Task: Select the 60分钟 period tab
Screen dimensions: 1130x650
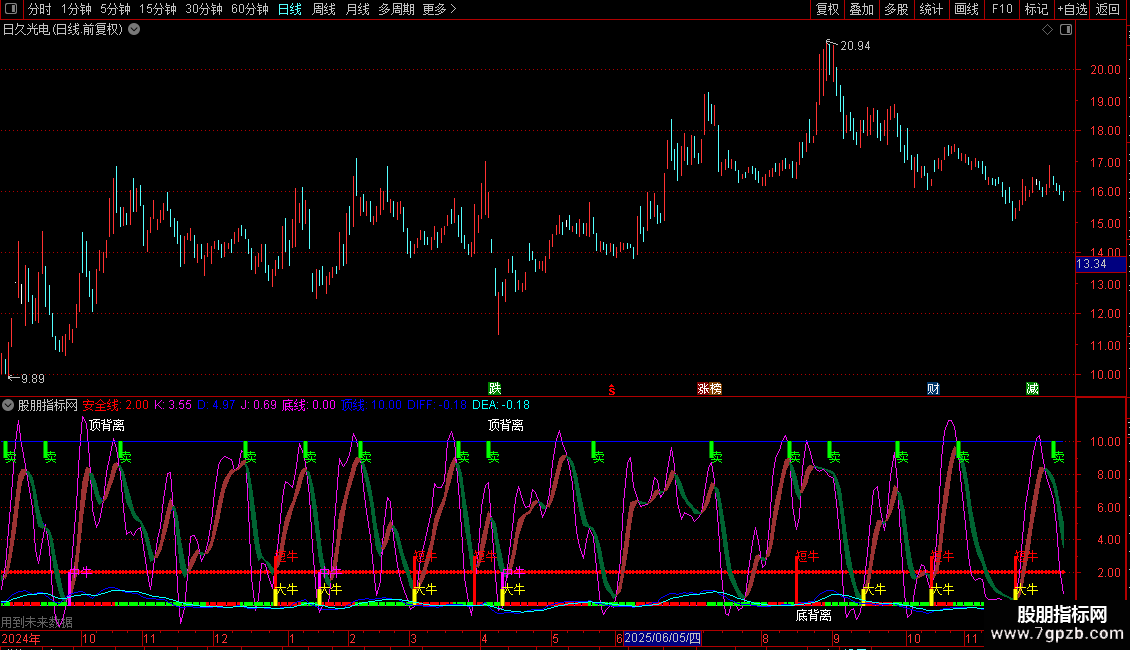Action: pyautogui.click(x=249, y=9)
